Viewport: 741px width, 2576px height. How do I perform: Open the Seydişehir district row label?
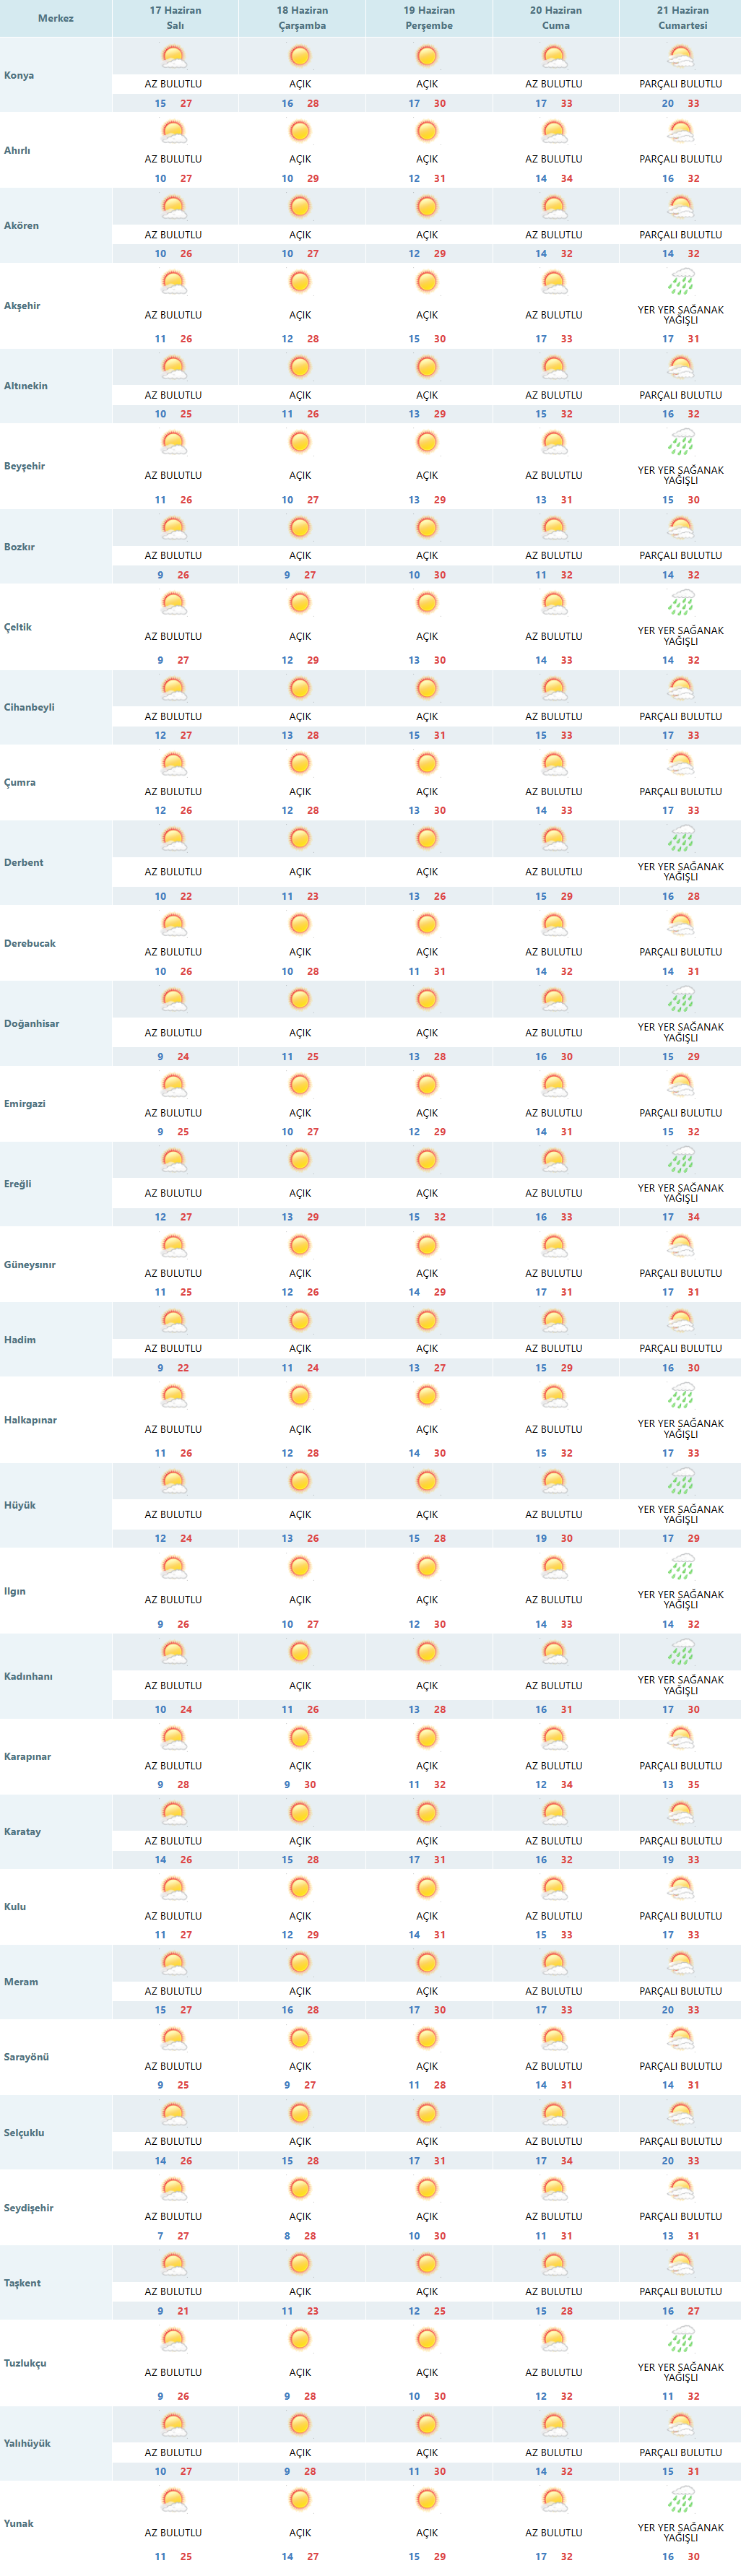pos(29,2208)
